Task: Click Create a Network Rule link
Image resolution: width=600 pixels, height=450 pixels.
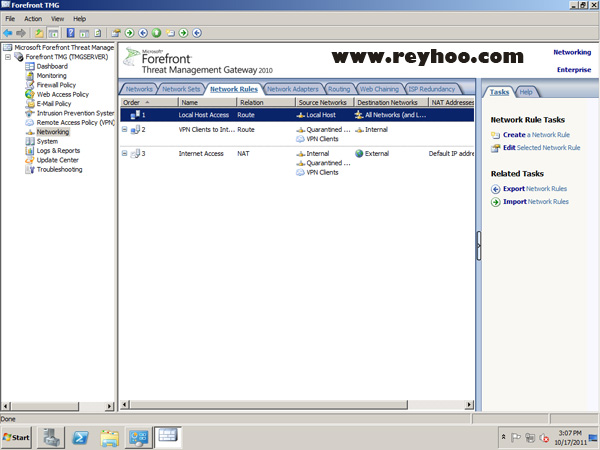Action: pyautogui.click(x=536, y=135)
